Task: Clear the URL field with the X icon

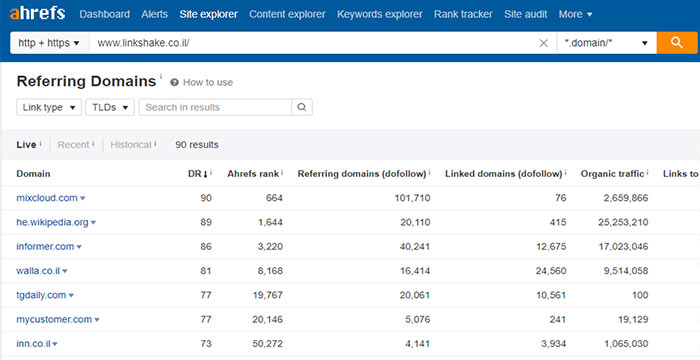Action: tap(543, 43)
